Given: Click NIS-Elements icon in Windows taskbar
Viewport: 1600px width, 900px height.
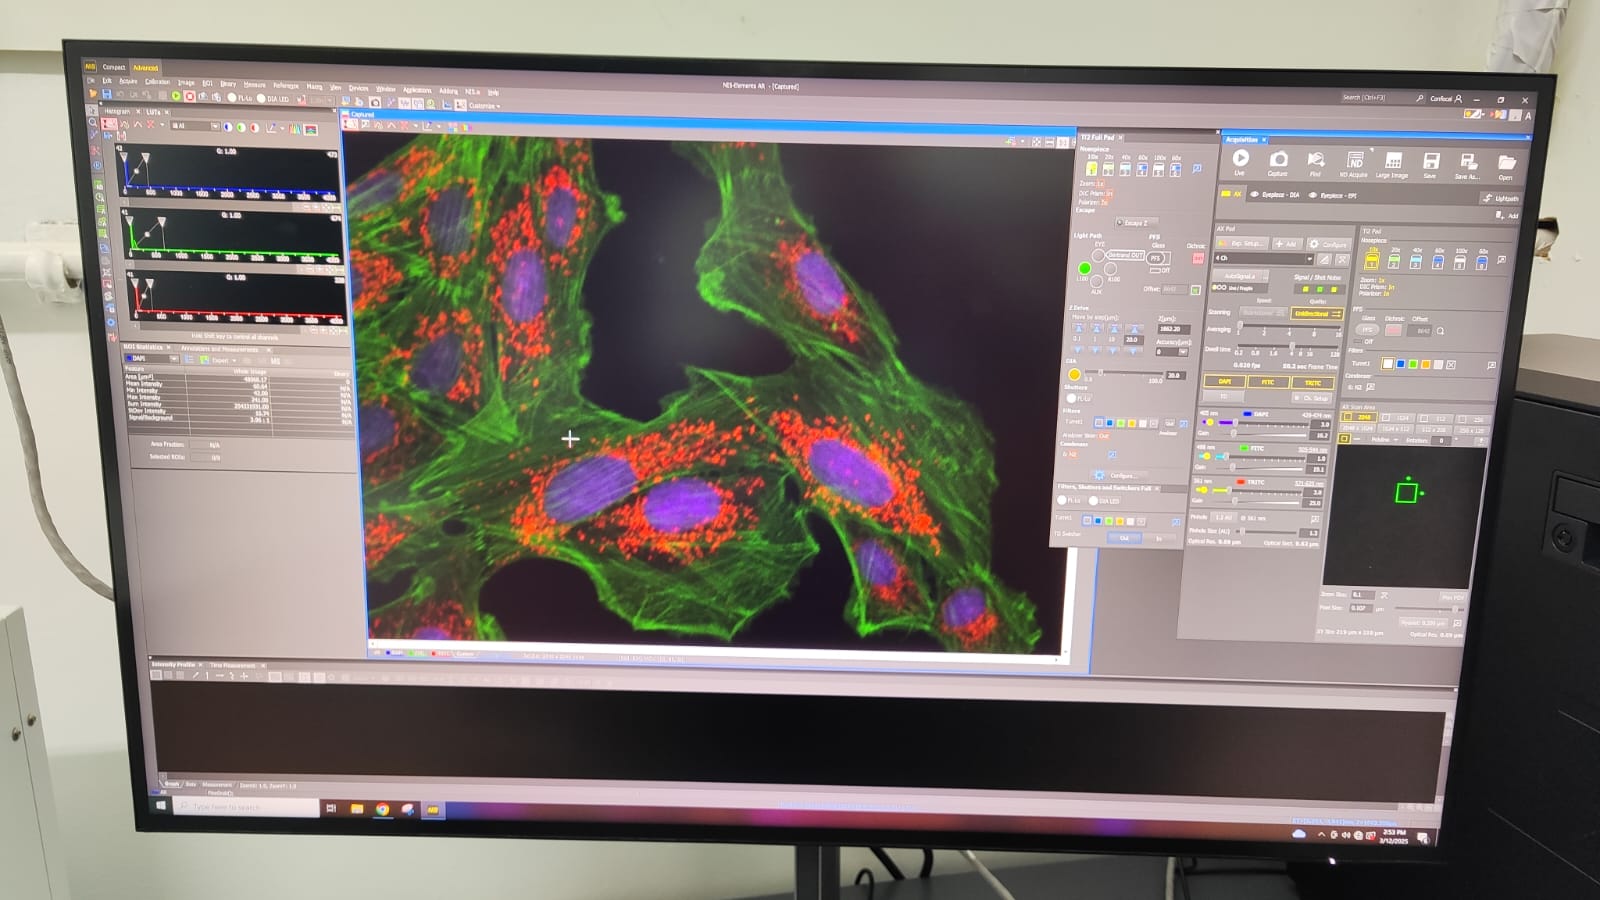Looking at the screenshot, I should (432, 809).
